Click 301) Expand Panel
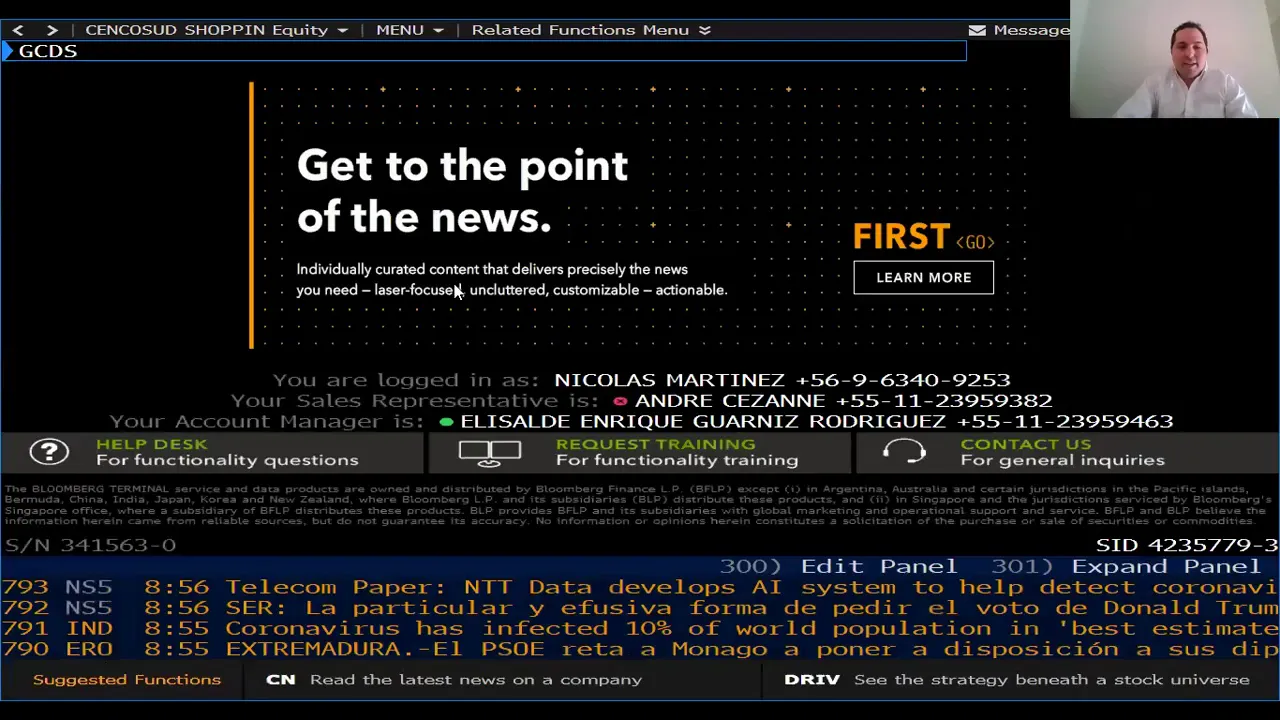Screen dimensions: 1280x720 coord(1125,566)
